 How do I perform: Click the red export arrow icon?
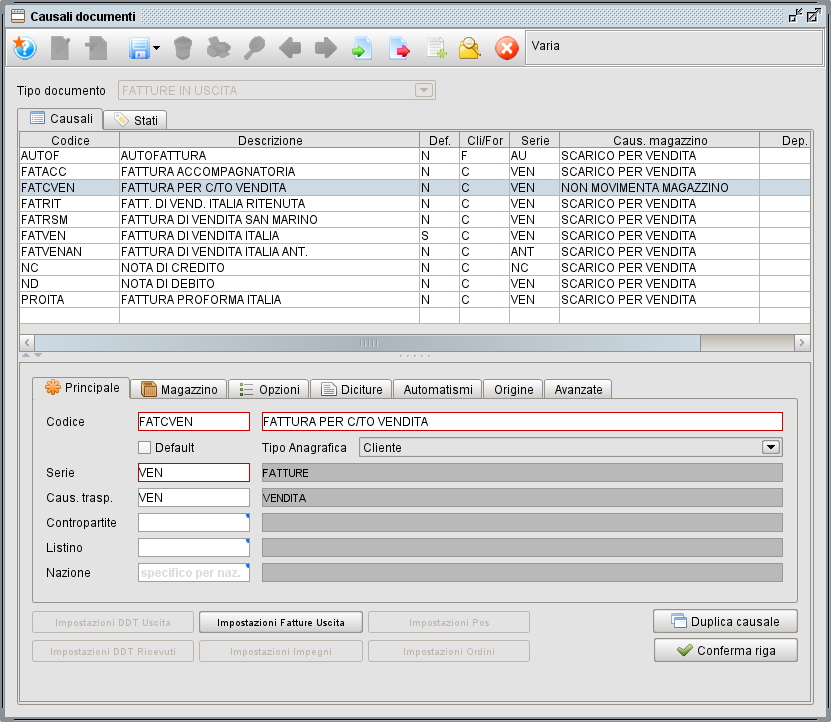(x=399, y=48)
